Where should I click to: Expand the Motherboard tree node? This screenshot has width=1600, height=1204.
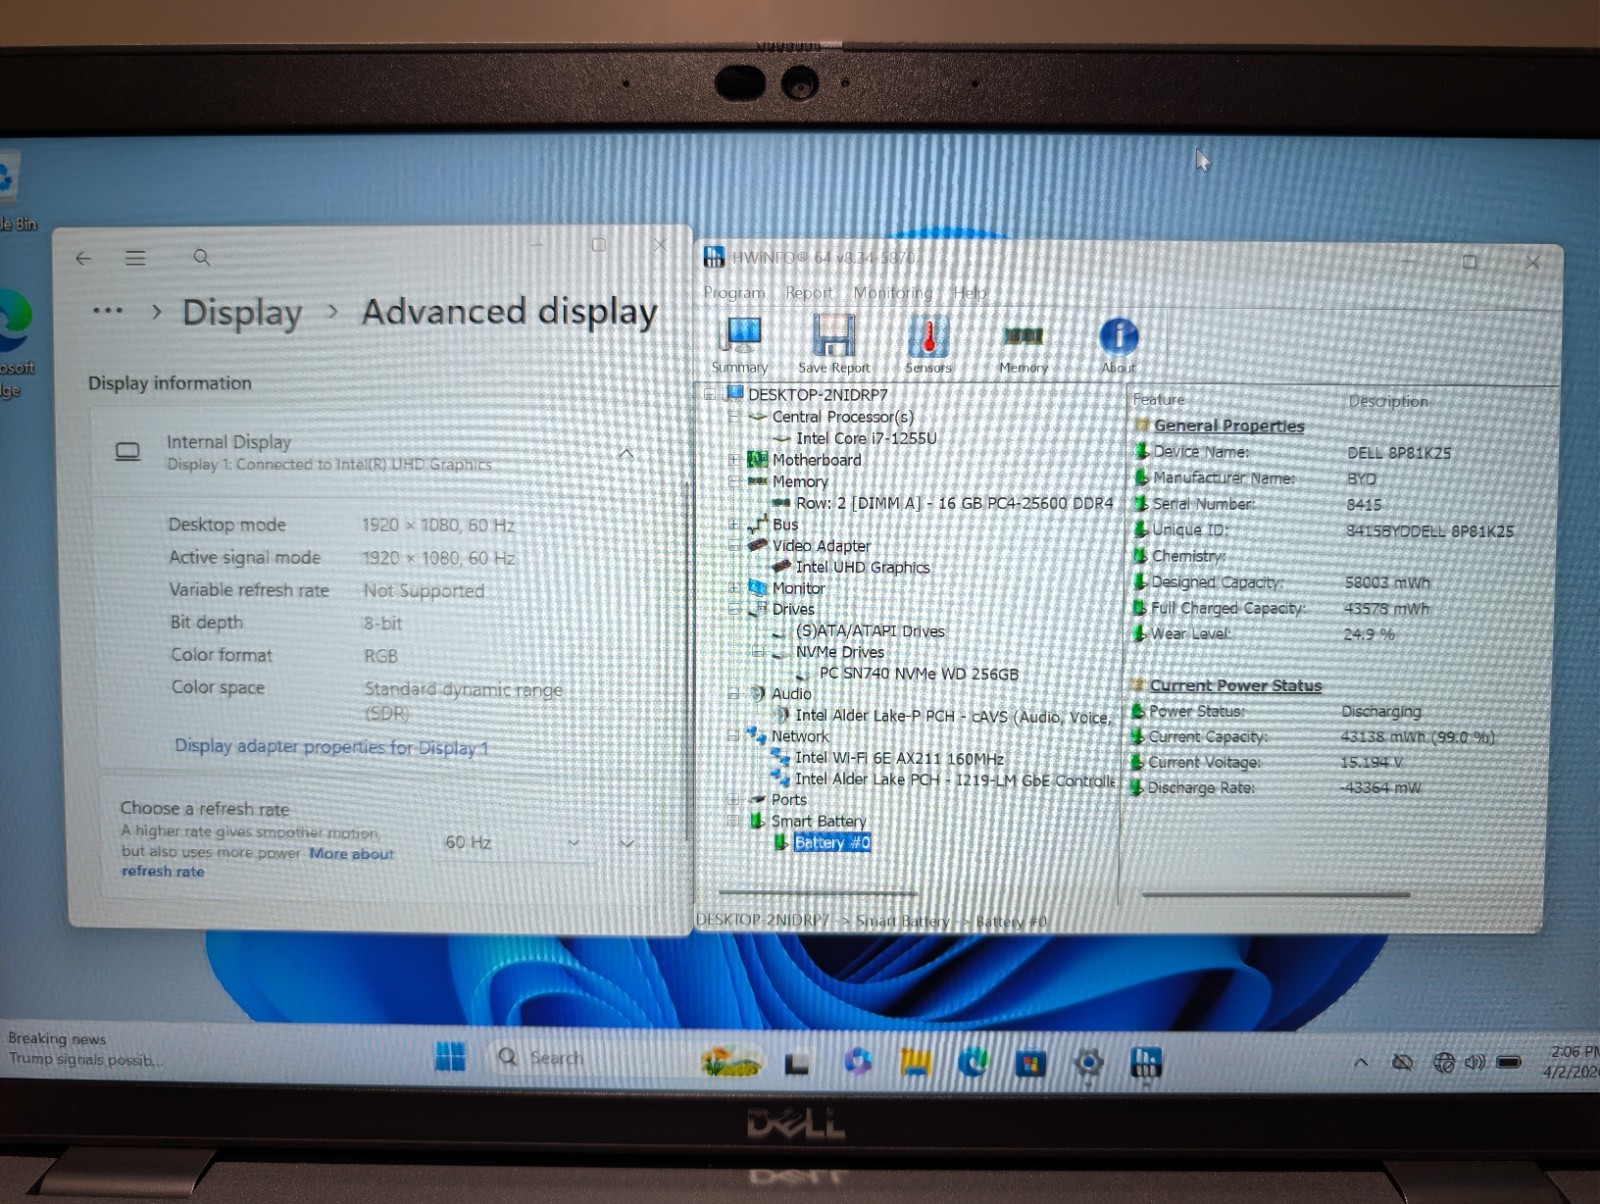coord(734,460)
